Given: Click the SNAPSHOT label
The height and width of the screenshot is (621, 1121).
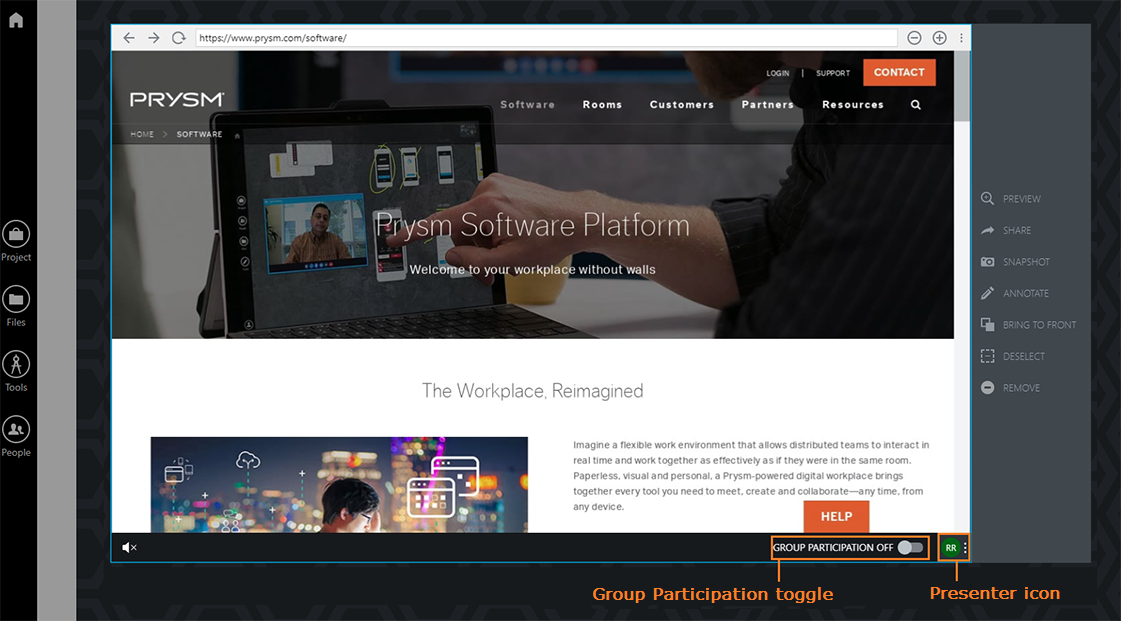Looking at the screenshot, I should 1026,262.
